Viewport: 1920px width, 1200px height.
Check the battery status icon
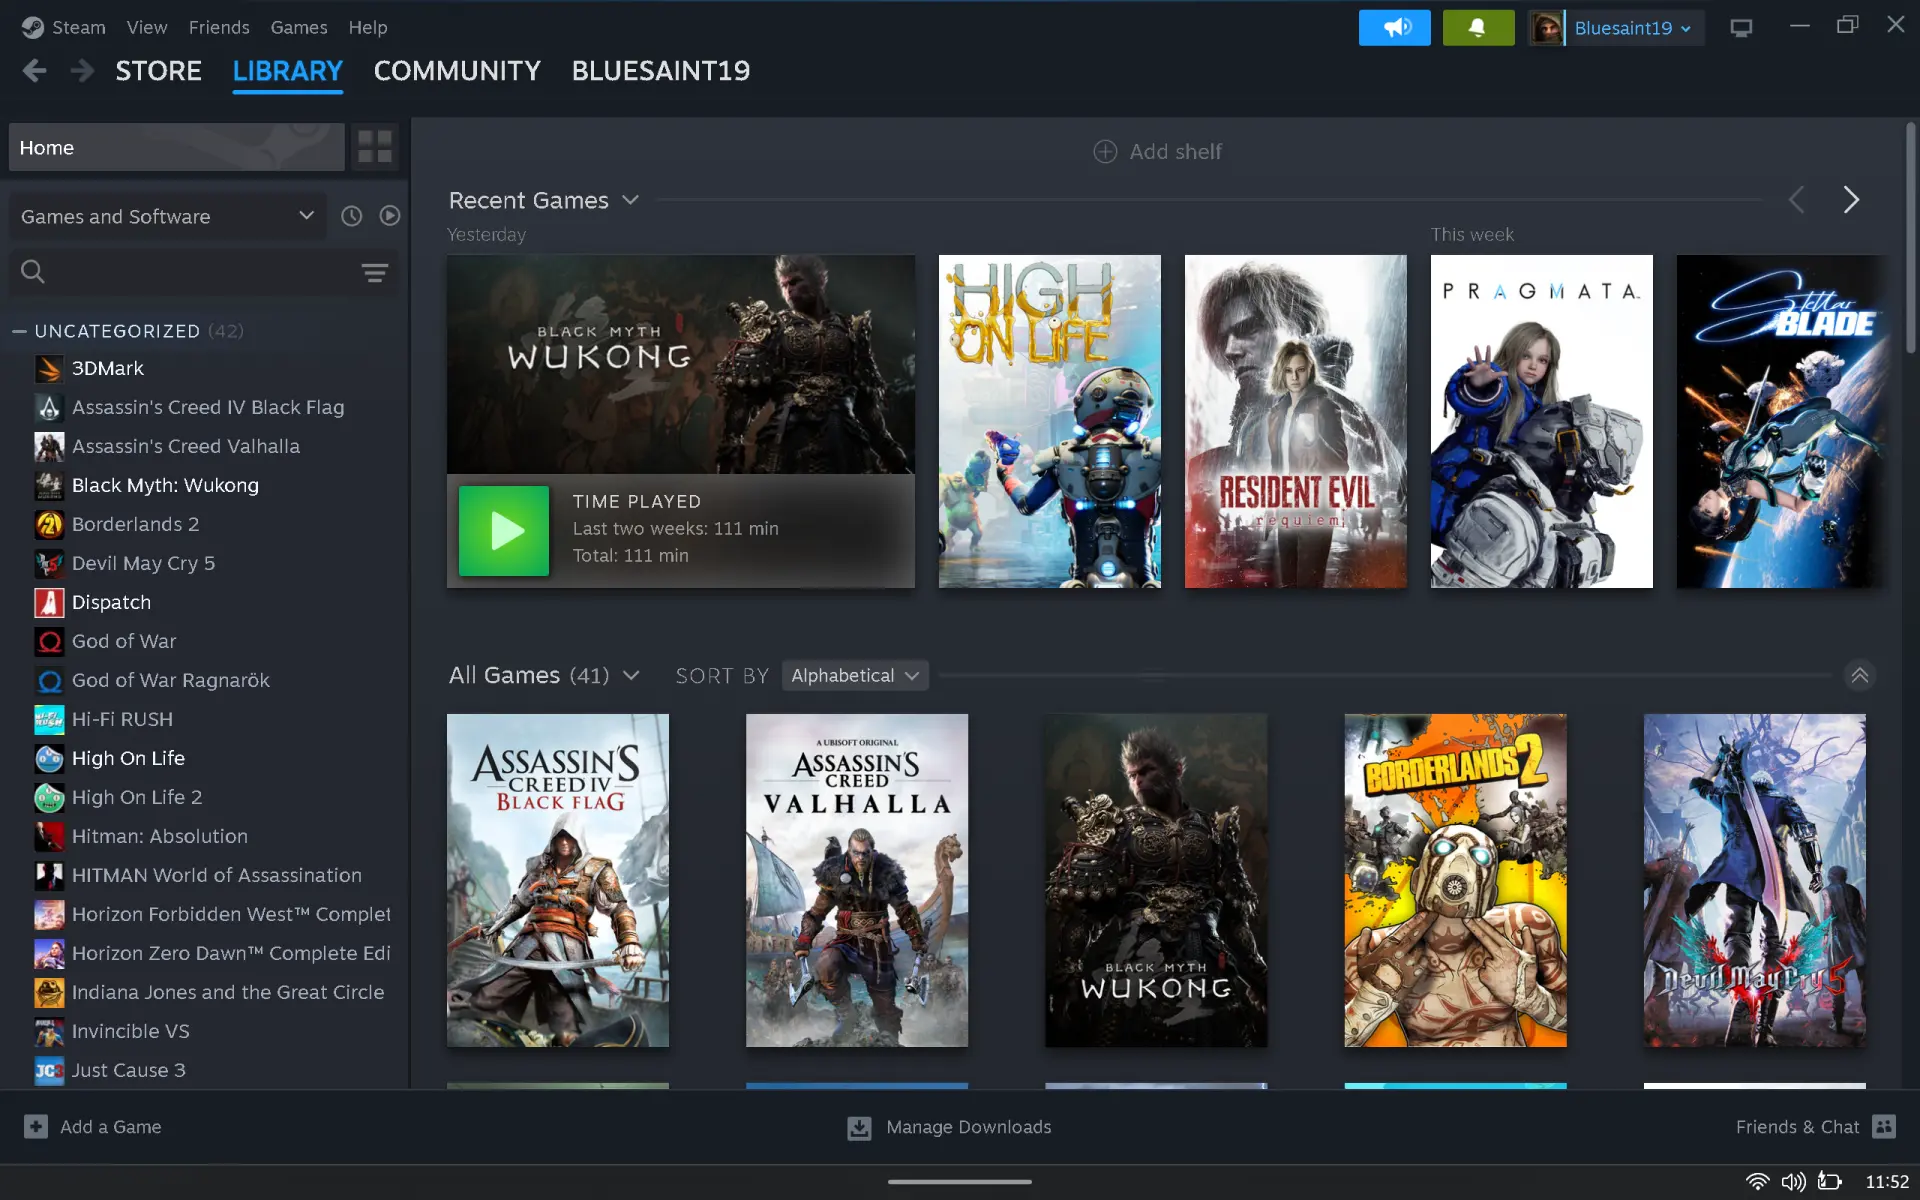(x=1829, y=1182)
